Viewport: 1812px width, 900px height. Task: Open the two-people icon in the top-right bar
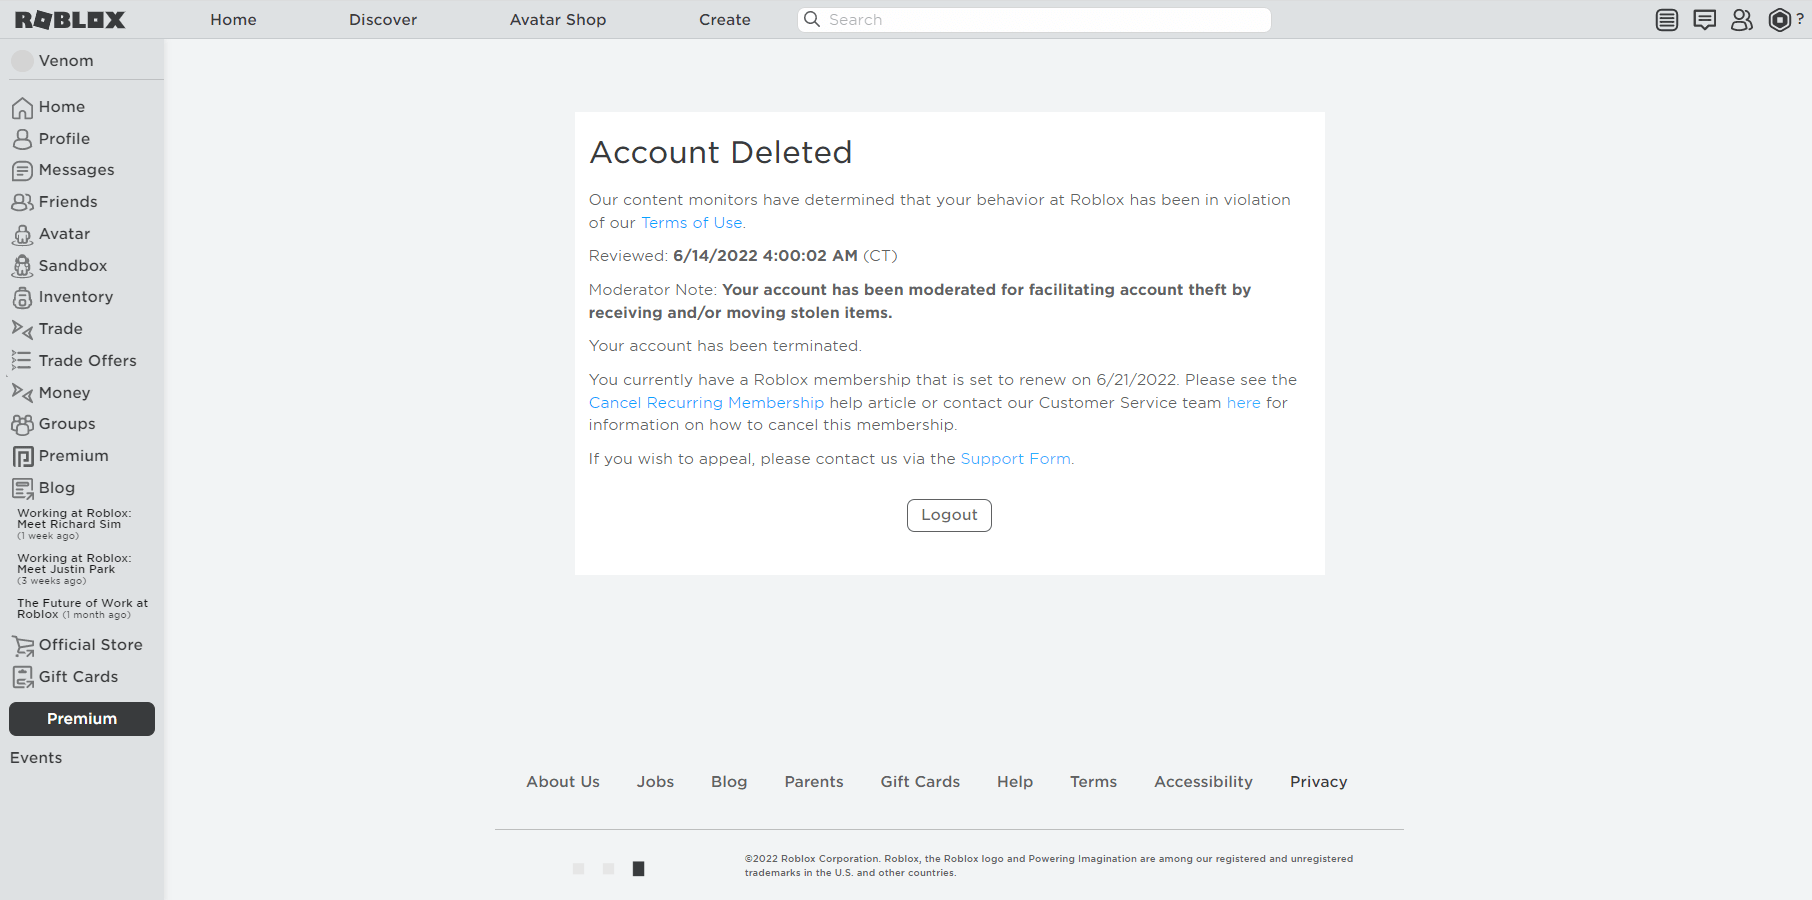click(1742, 20)
